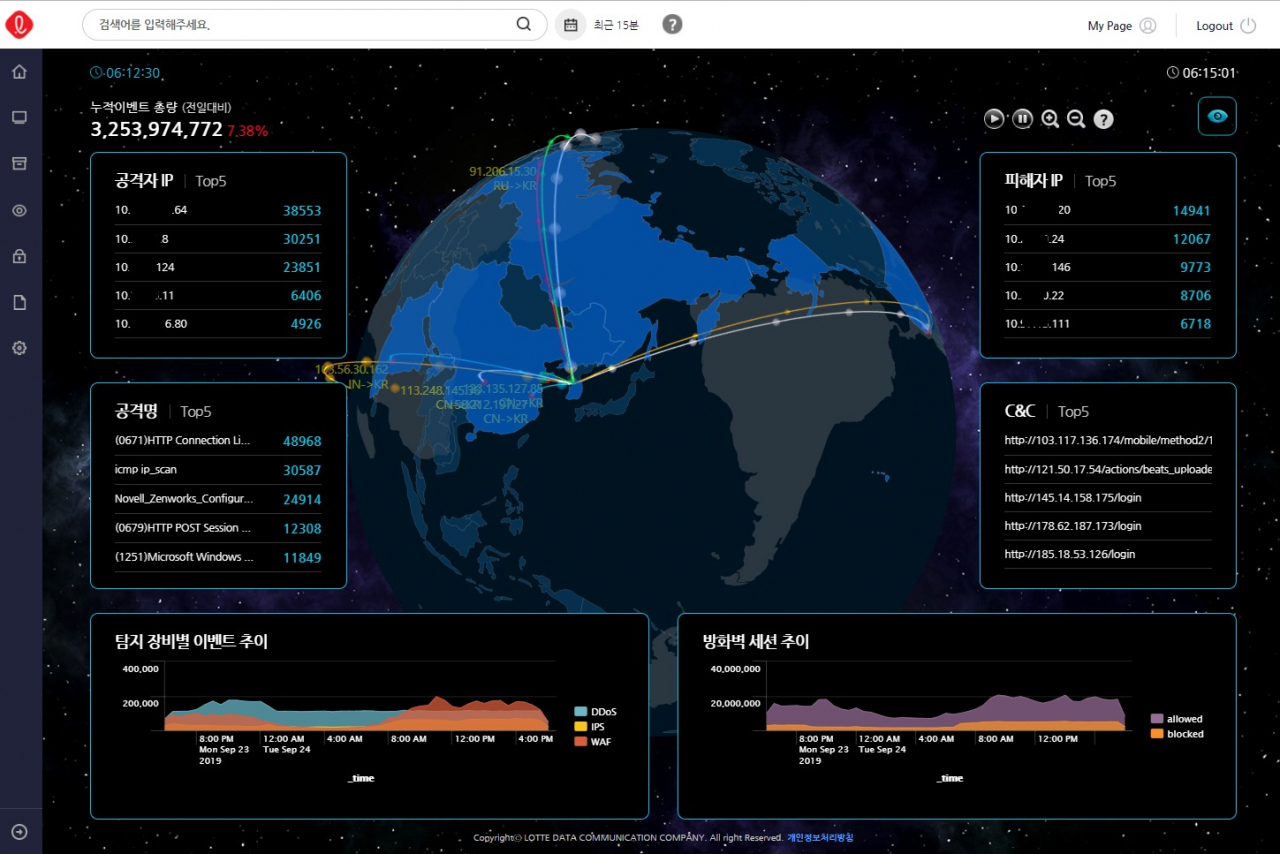Open settings gear in sidebar
The width and height of the screenshot is (1280, 854).
[x=19, y=348]
